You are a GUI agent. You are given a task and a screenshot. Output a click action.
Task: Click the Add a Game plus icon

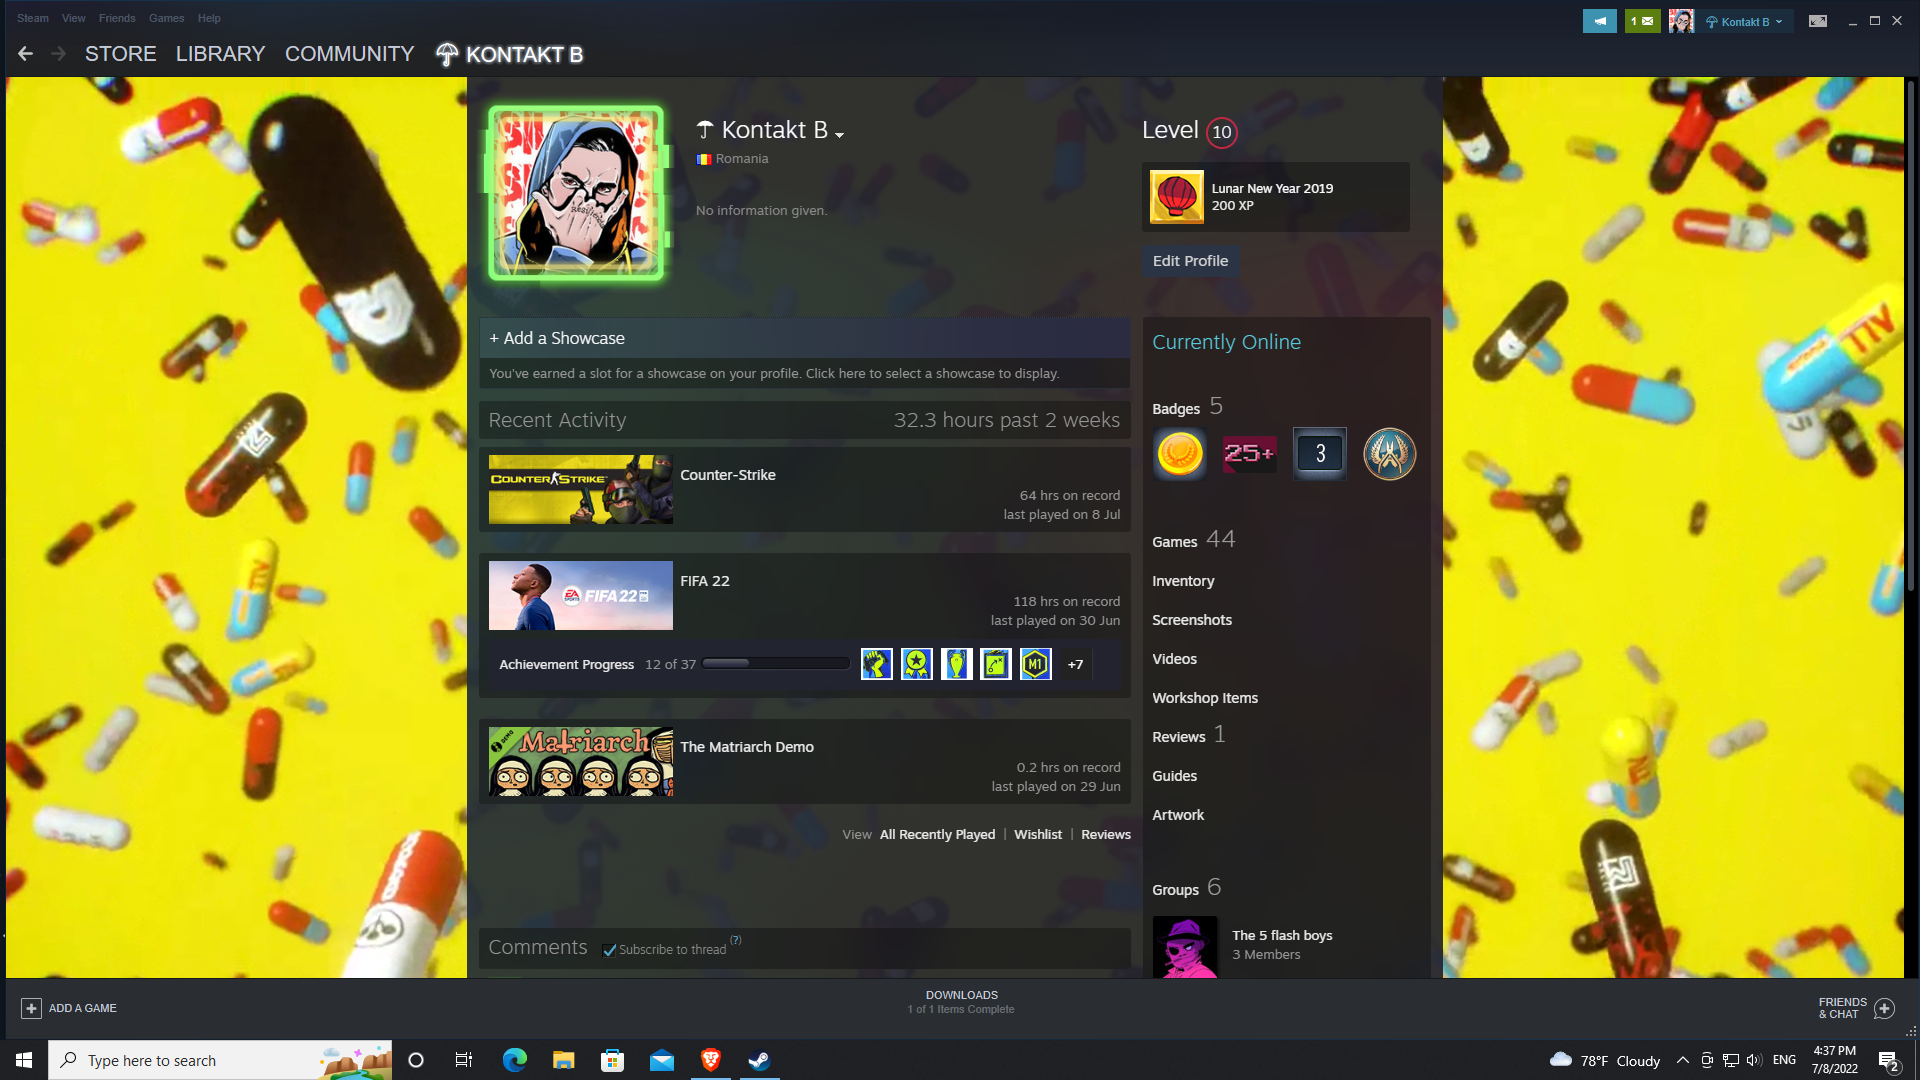click(x=31, y=1008)
